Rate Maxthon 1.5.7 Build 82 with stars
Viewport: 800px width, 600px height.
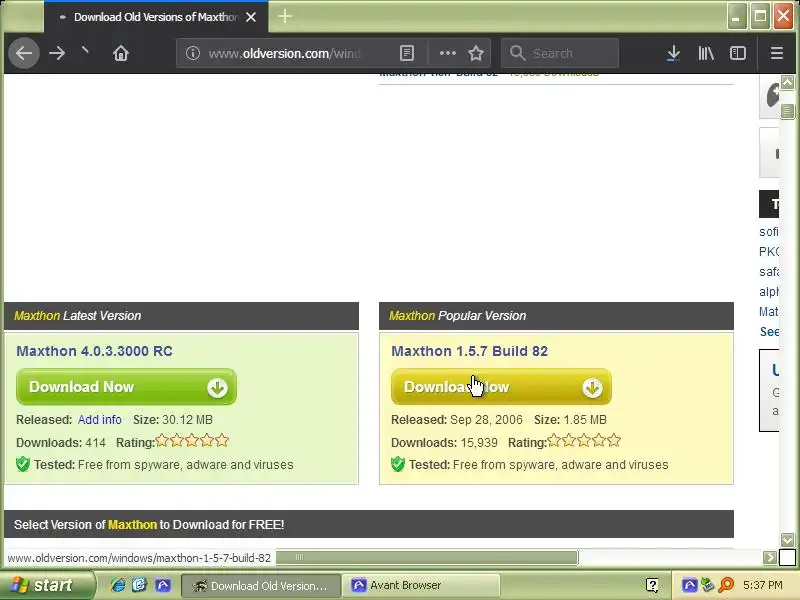click(x=584, y=440)
